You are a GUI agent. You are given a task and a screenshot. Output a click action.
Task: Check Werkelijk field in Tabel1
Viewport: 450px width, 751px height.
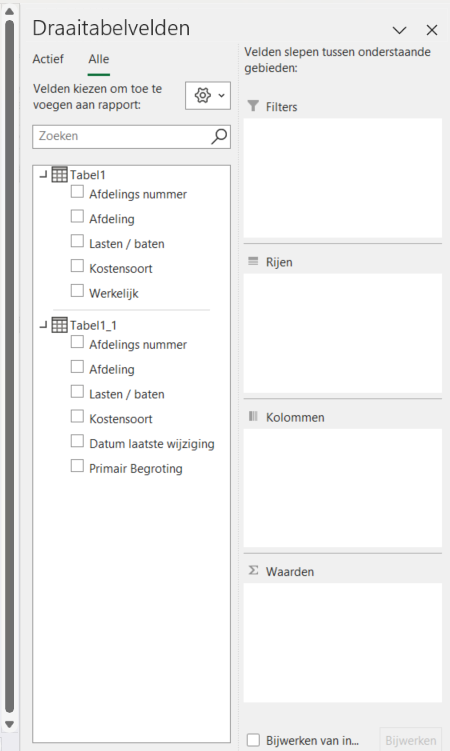tap(77, 291)
